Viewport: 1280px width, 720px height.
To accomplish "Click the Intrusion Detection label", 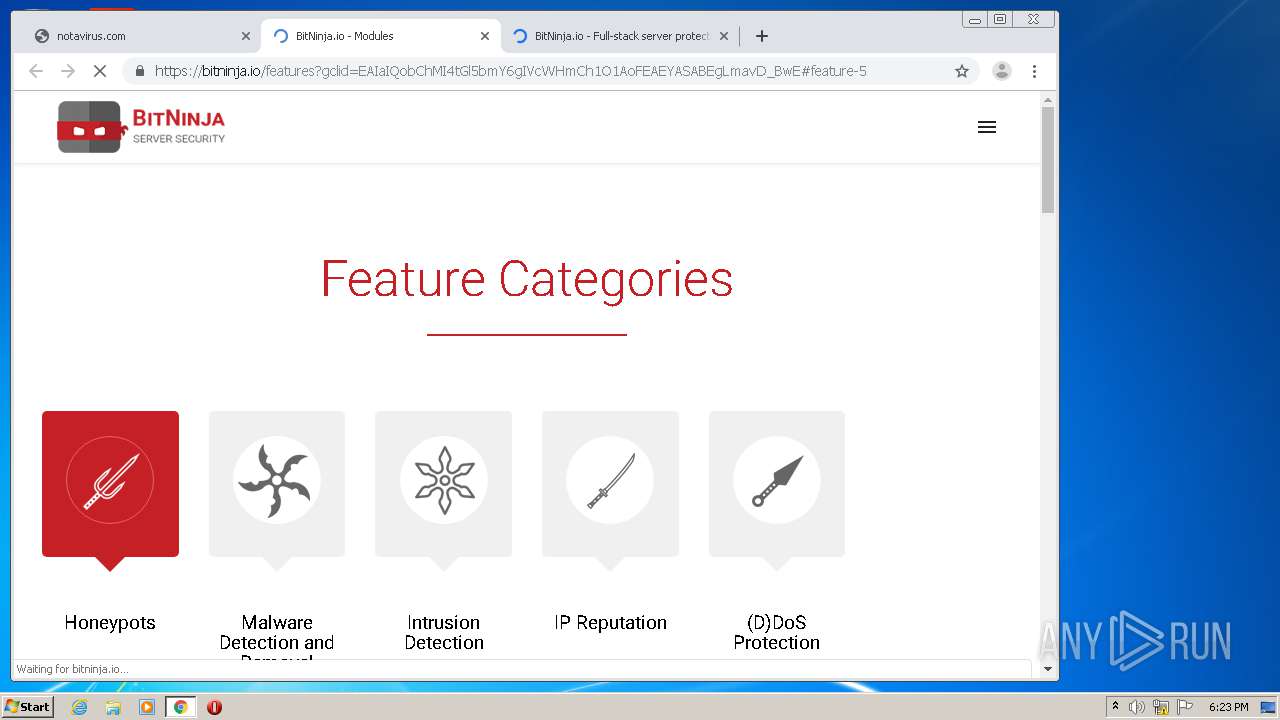I will click(x=444, y=633).
